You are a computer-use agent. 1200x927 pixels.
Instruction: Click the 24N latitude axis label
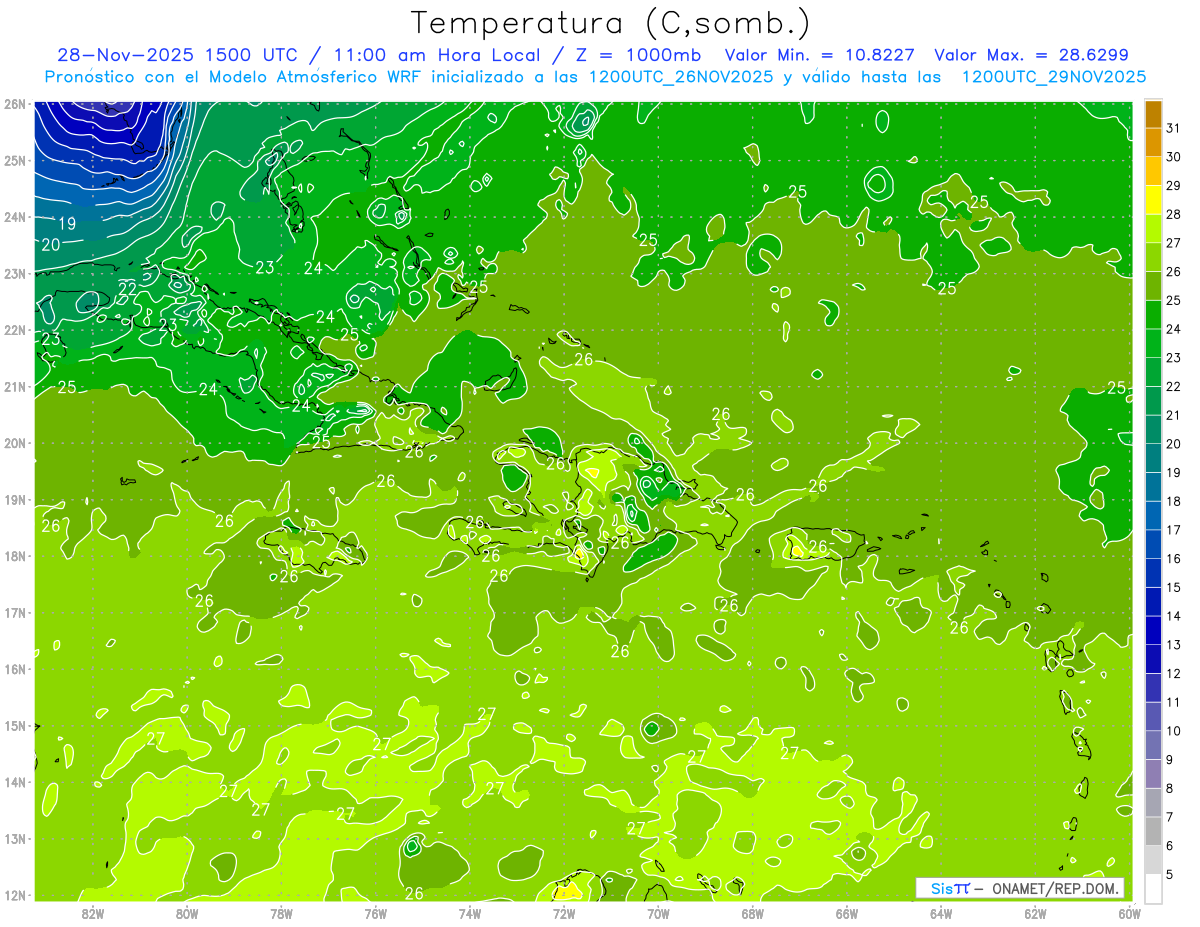pos(15,217)
